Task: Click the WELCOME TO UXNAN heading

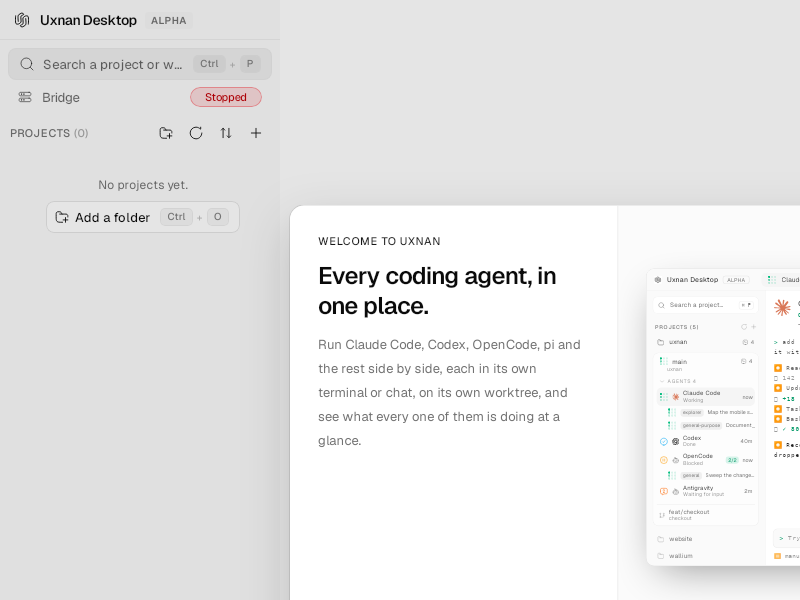Action: click(379, 241)
